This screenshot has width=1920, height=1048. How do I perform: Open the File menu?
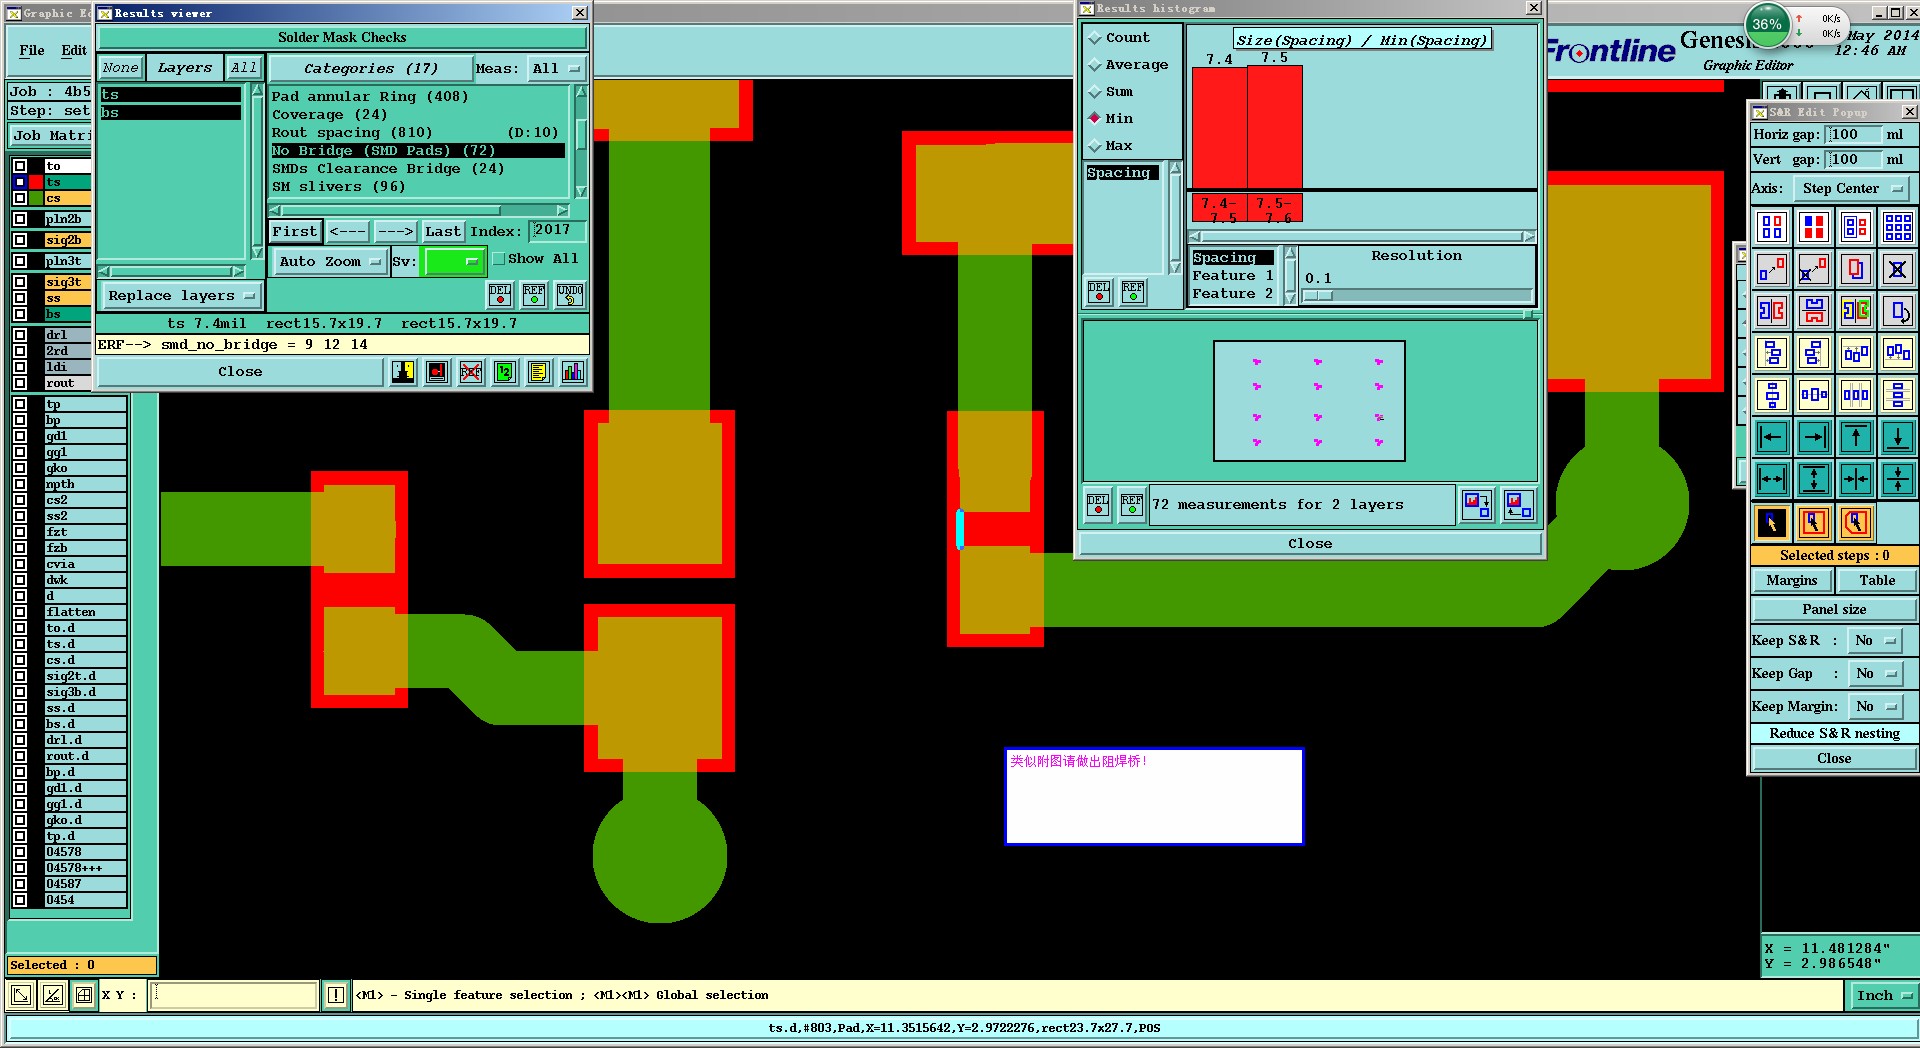point(32,50)
